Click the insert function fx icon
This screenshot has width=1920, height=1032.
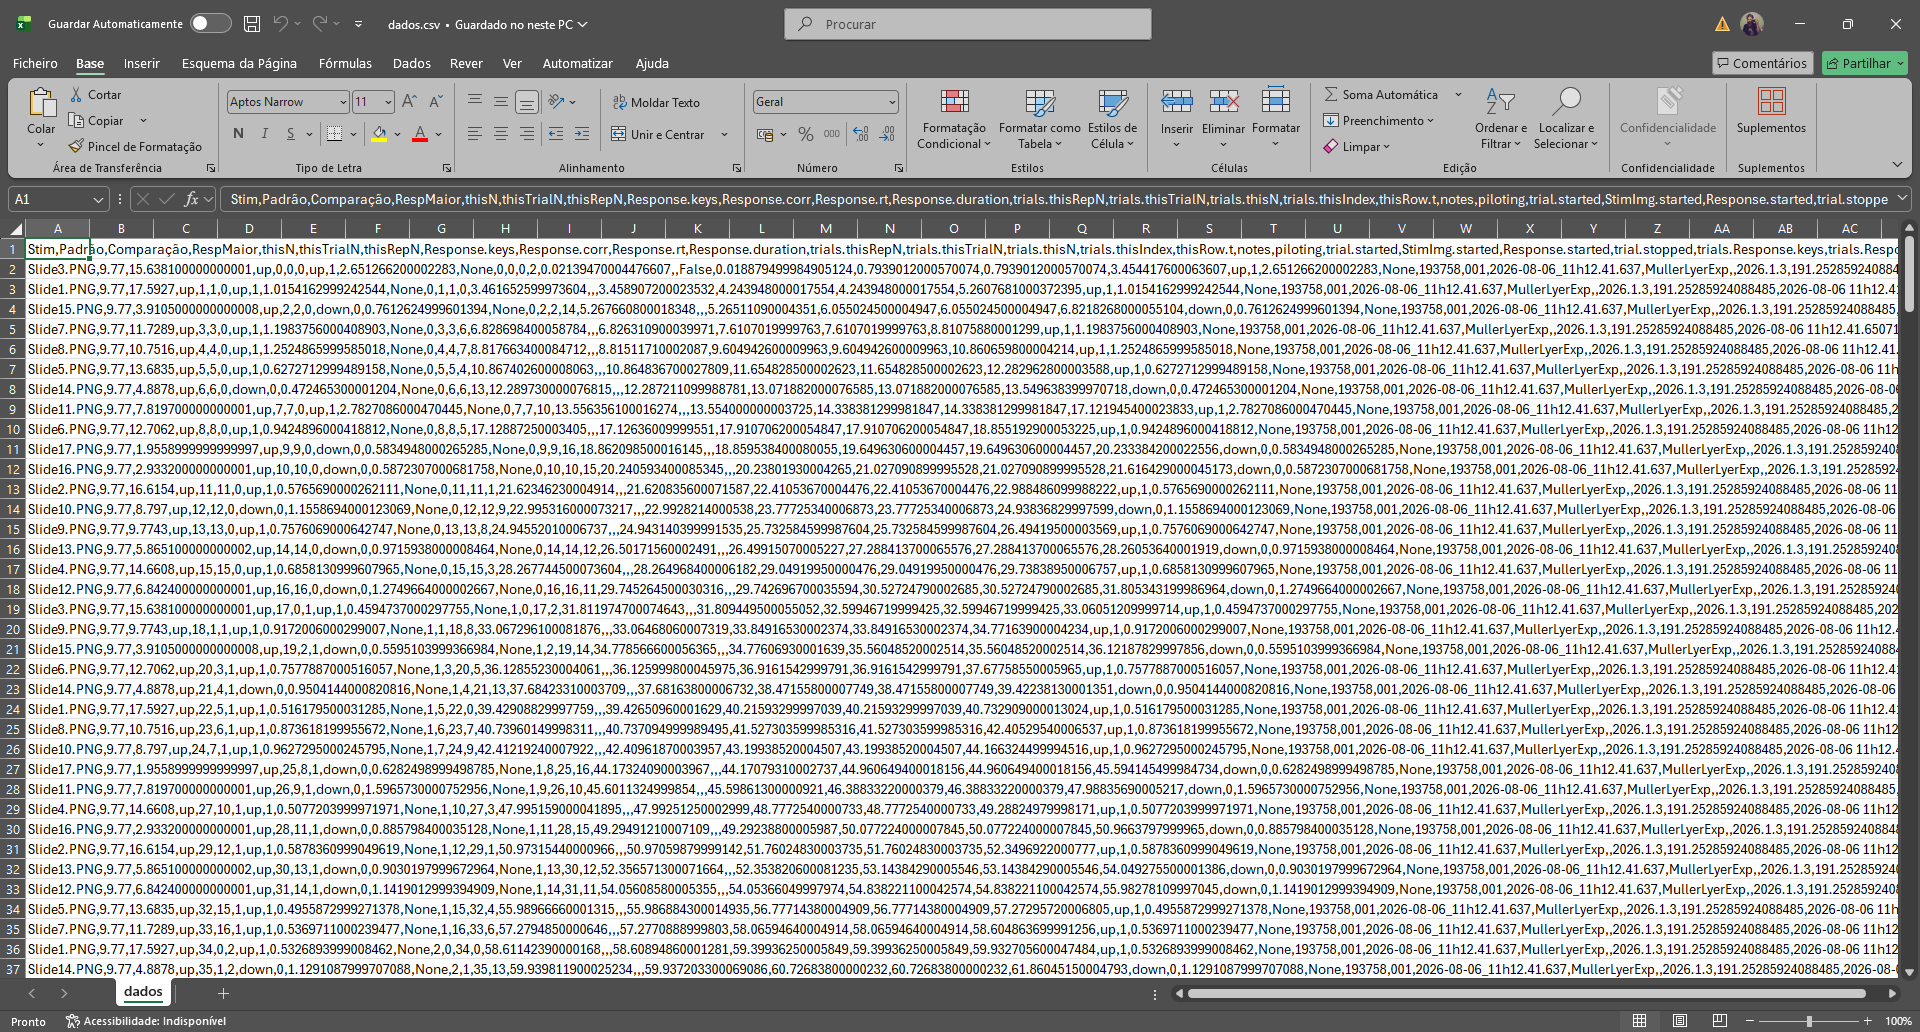tap(191, 199)
